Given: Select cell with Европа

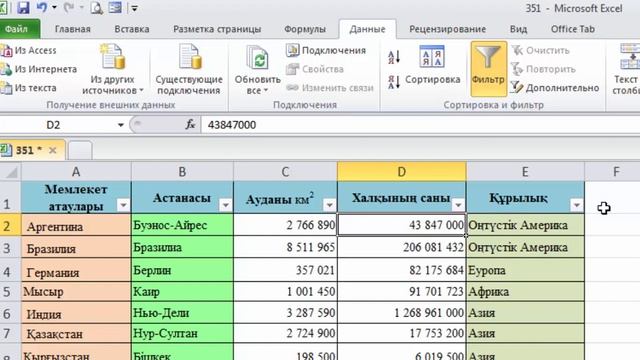Looking at the screenshot, I should pos(525,270).
